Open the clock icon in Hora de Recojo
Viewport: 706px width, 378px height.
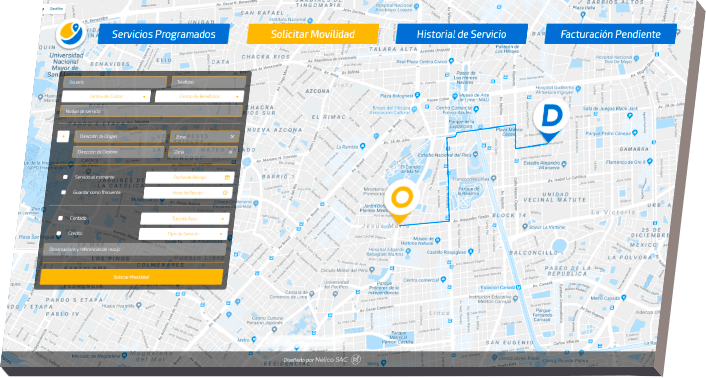click(x=225, y=193)
